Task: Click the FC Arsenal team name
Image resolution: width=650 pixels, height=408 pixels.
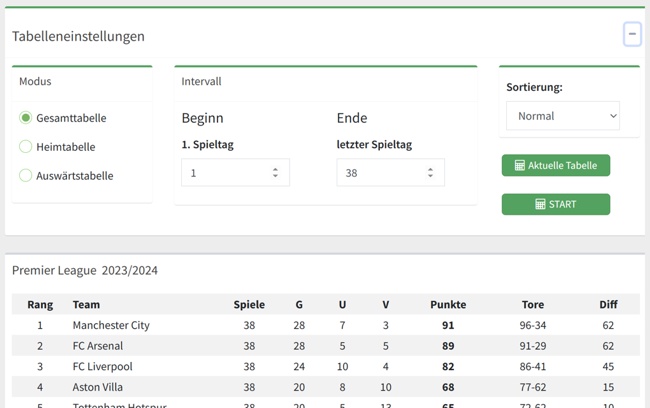Action: pos(98,346)
